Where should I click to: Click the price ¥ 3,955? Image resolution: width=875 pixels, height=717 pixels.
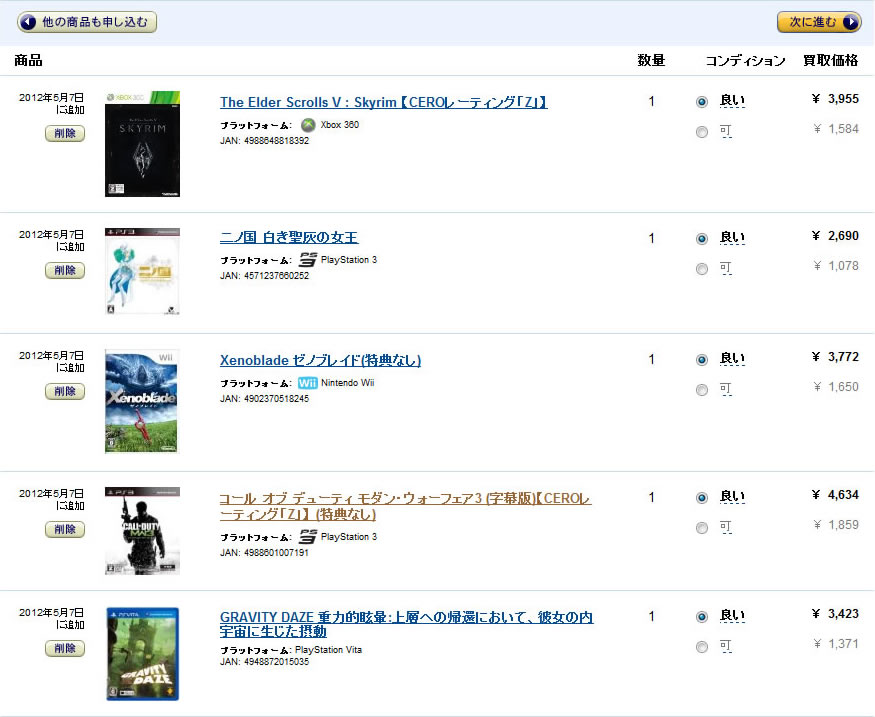[835, 99]
